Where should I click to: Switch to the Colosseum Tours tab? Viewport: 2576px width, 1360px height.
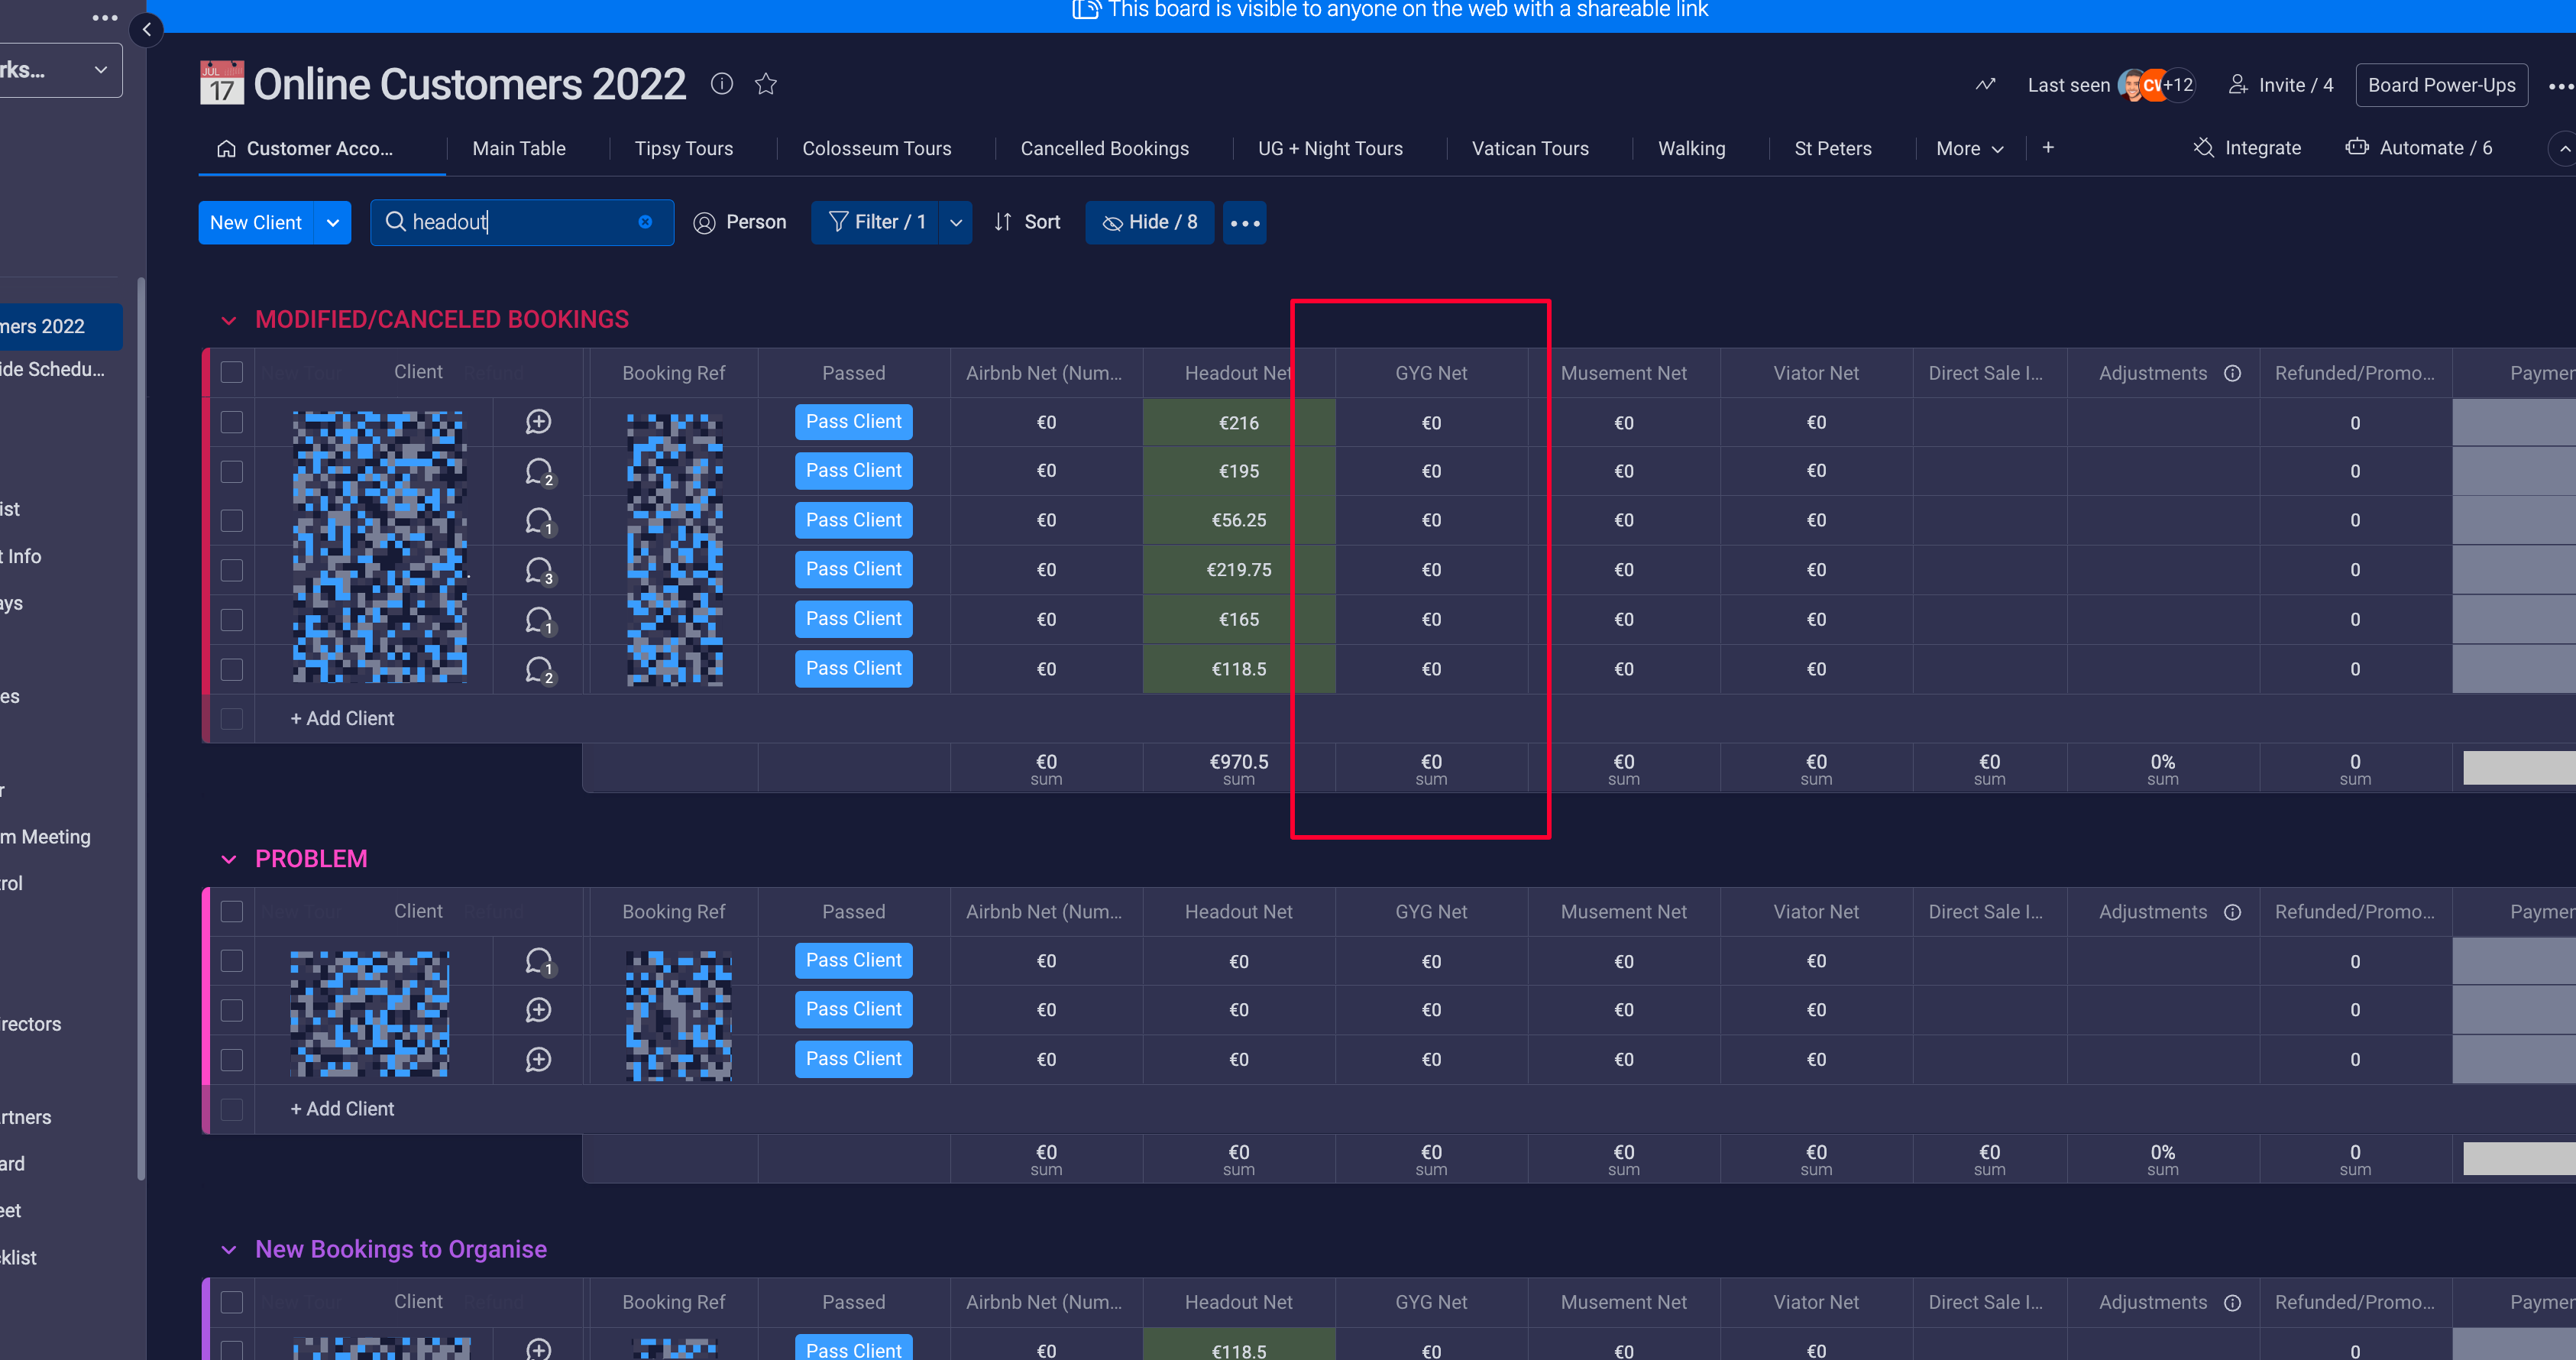click(x=877, y=148)
